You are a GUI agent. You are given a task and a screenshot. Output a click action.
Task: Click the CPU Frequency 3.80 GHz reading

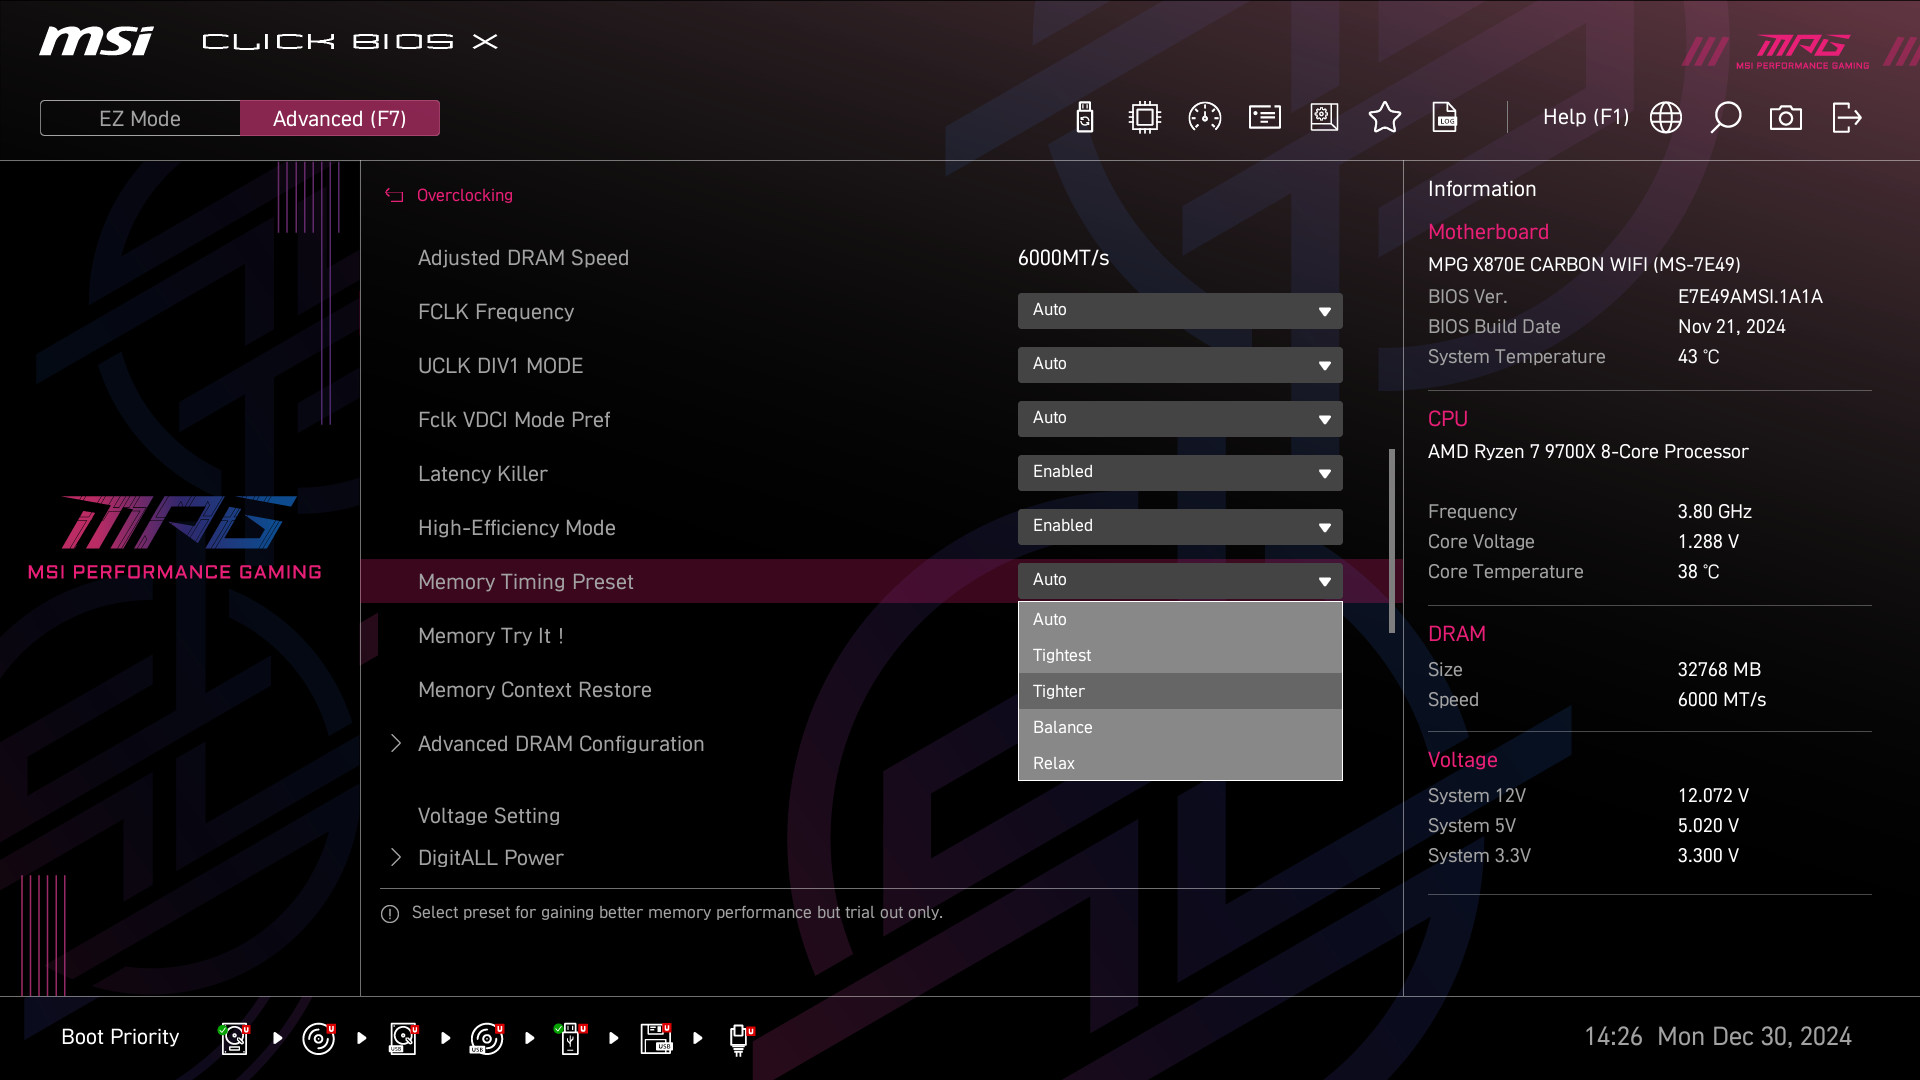[x=1715, y=512]
